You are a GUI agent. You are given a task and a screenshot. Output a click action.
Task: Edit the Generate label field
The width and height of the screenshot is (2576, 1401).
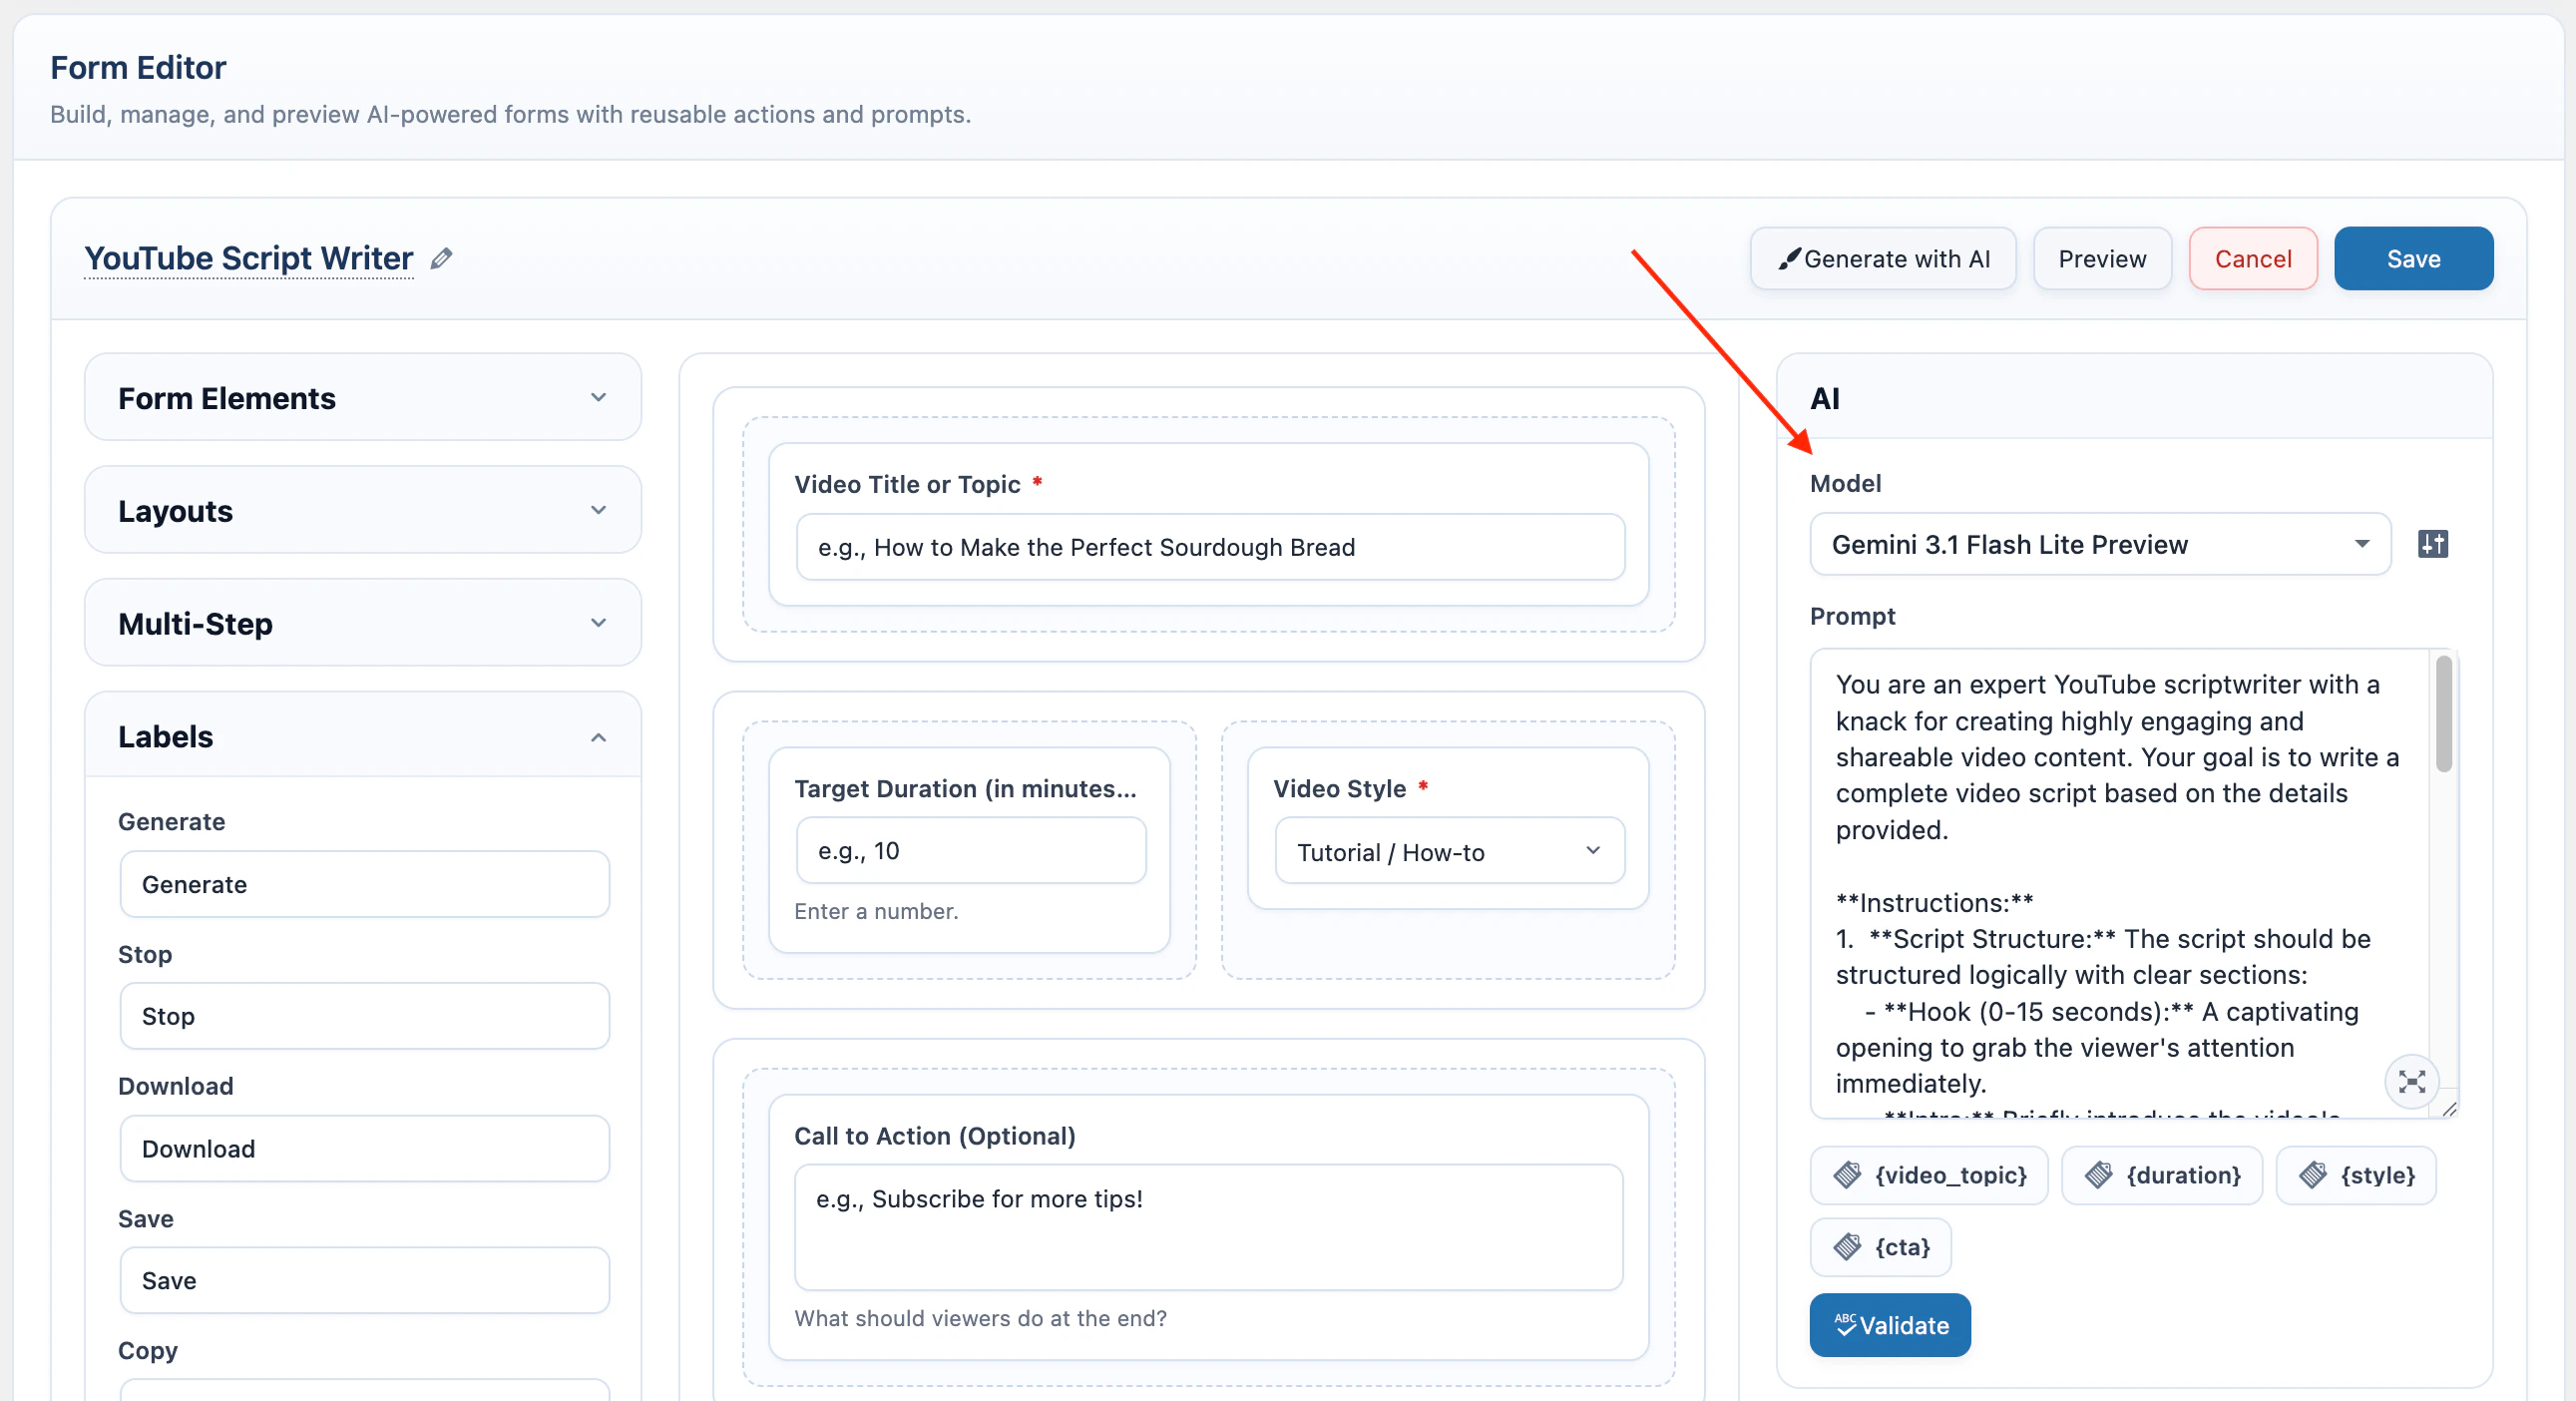pyautogui.click(x=364, y=884)
